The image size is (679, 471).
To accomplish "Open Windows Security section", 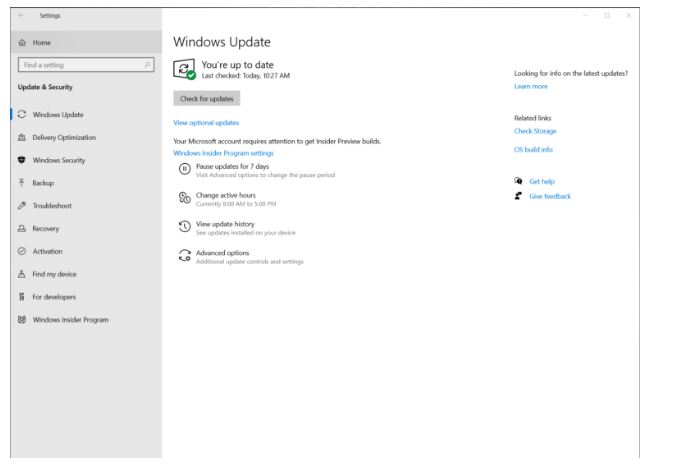I will pyautogui.click(x=86, y=160).
